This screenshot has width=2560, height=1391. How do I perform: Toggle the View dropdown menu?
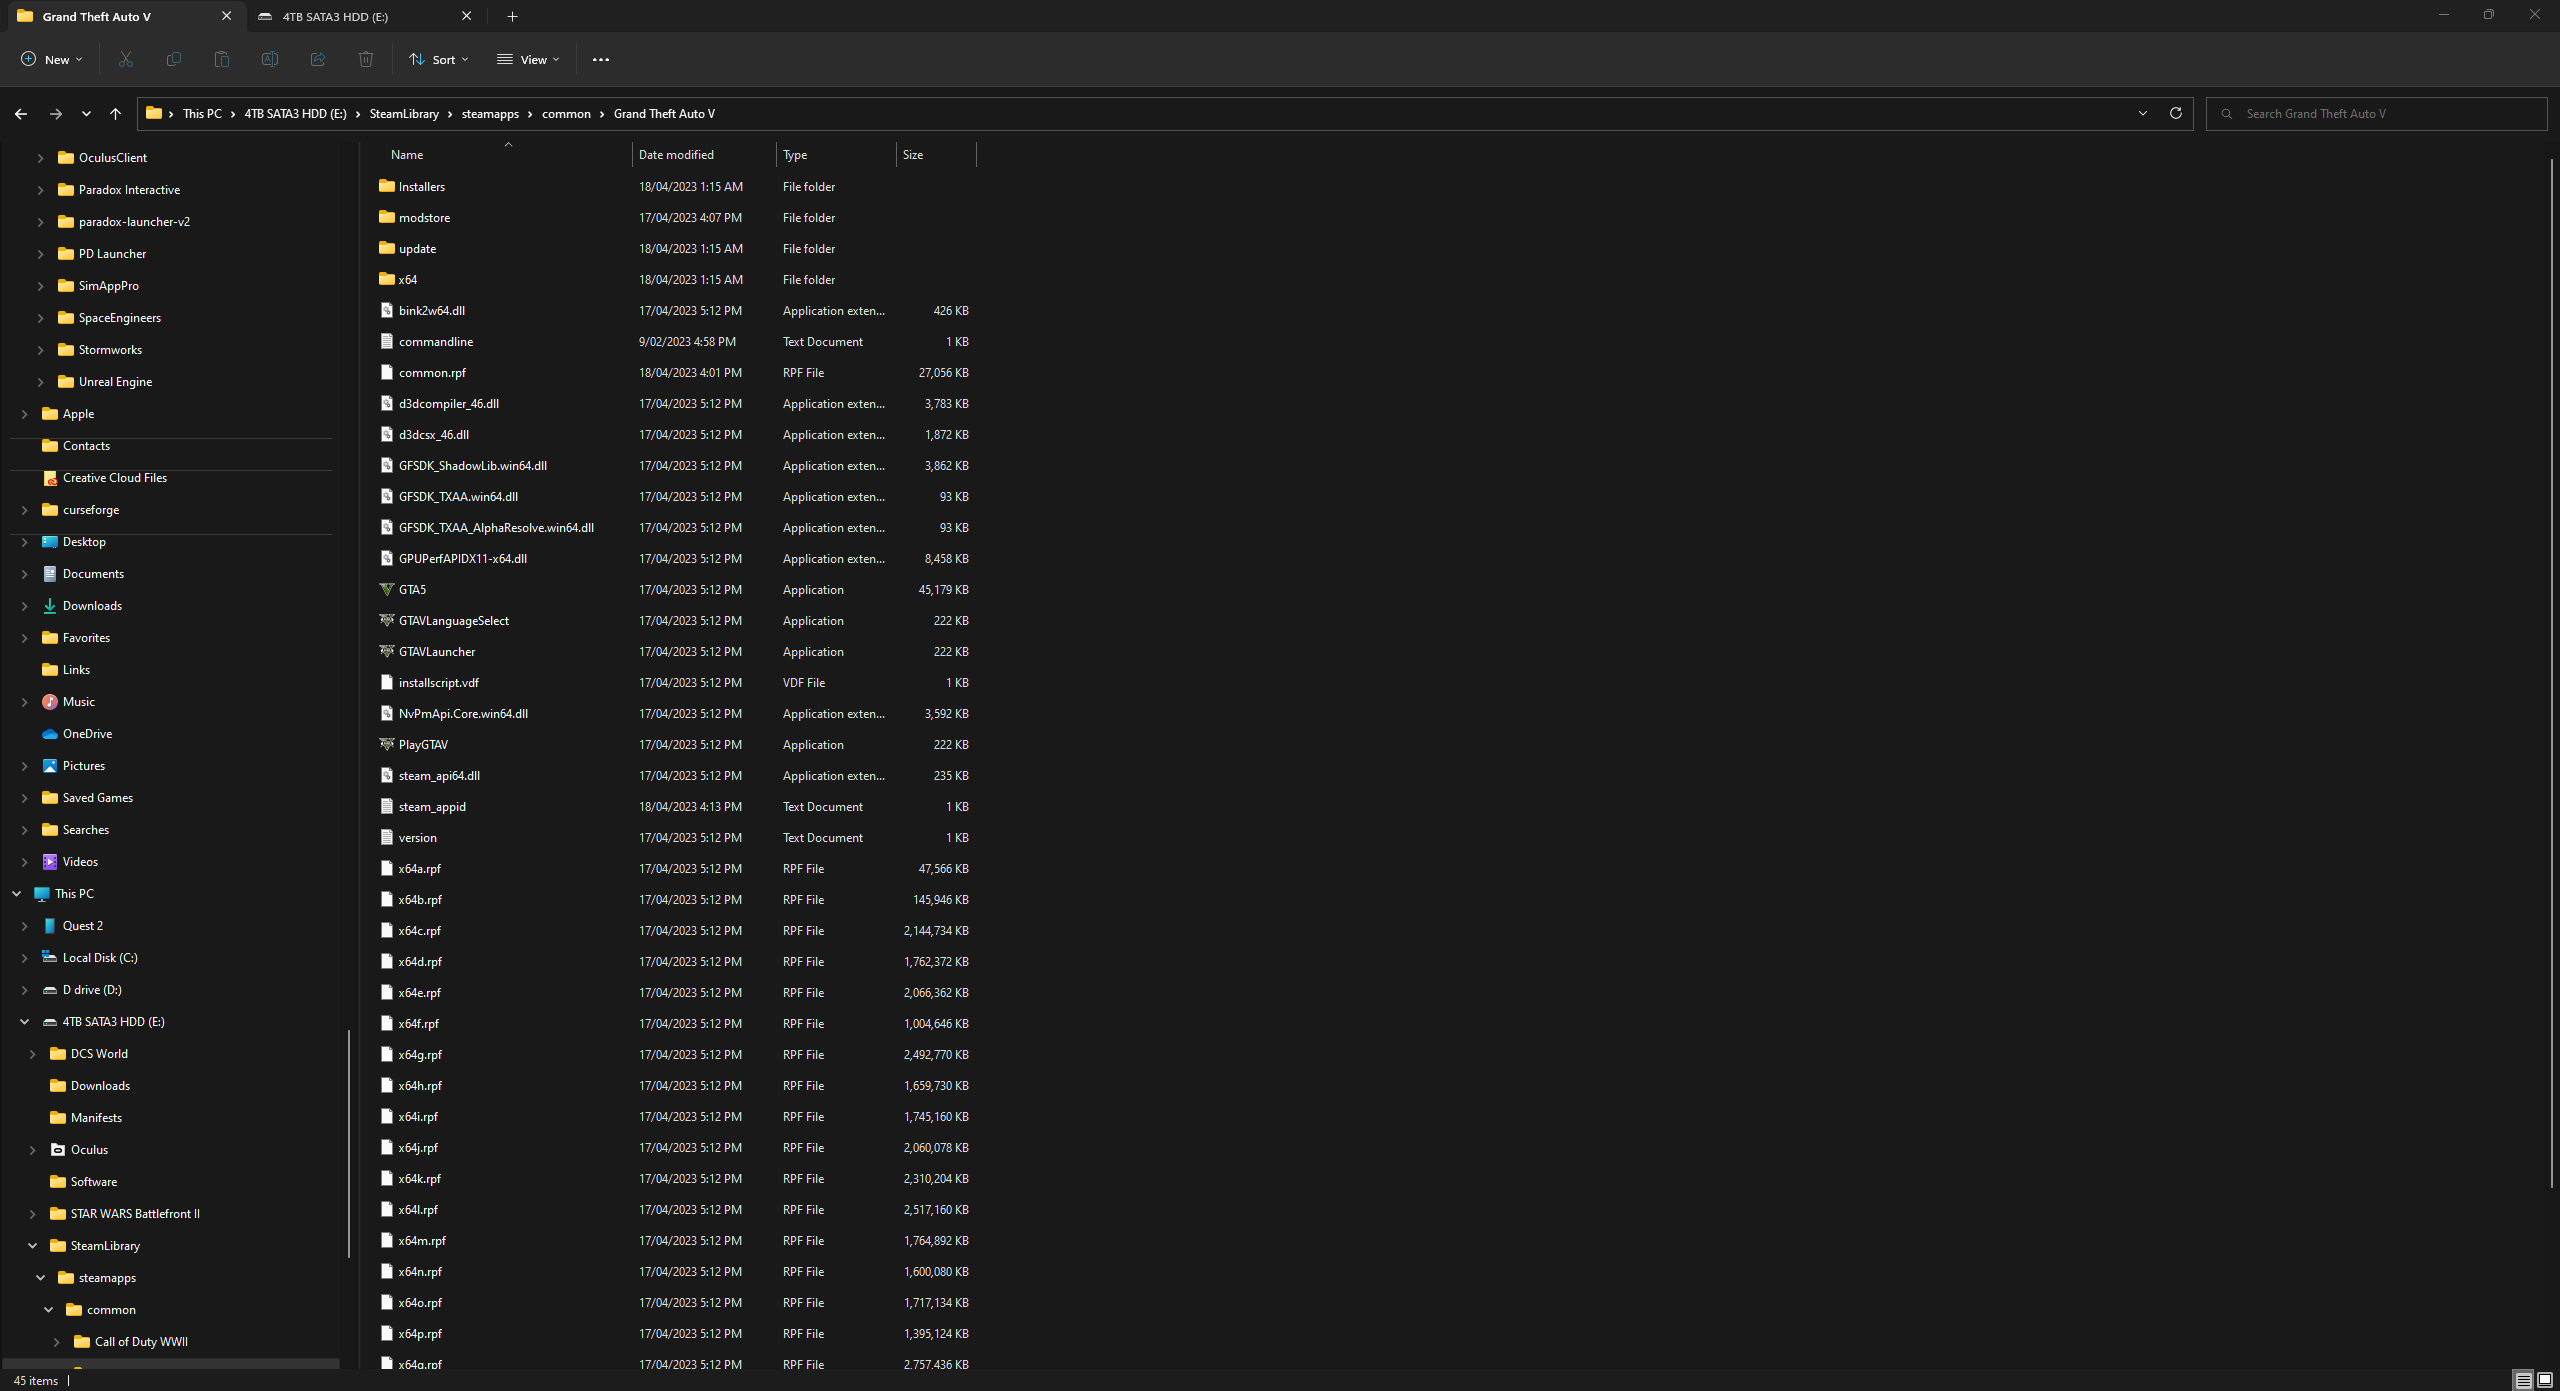(x=527, y=58)
